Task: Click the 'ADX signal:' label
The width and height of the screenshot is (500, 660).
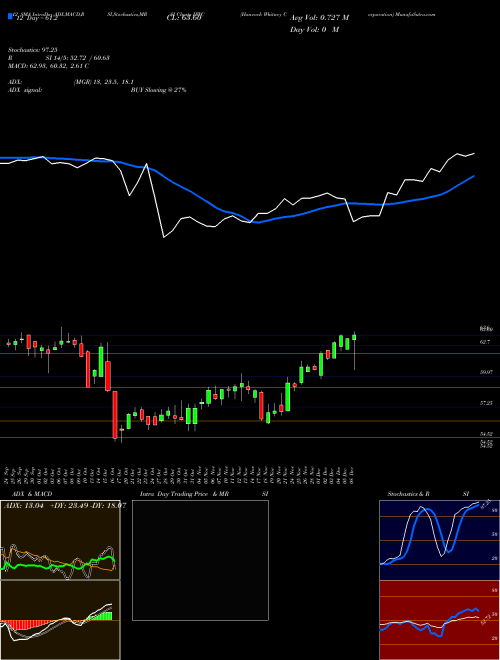Action: pos(25,90)
